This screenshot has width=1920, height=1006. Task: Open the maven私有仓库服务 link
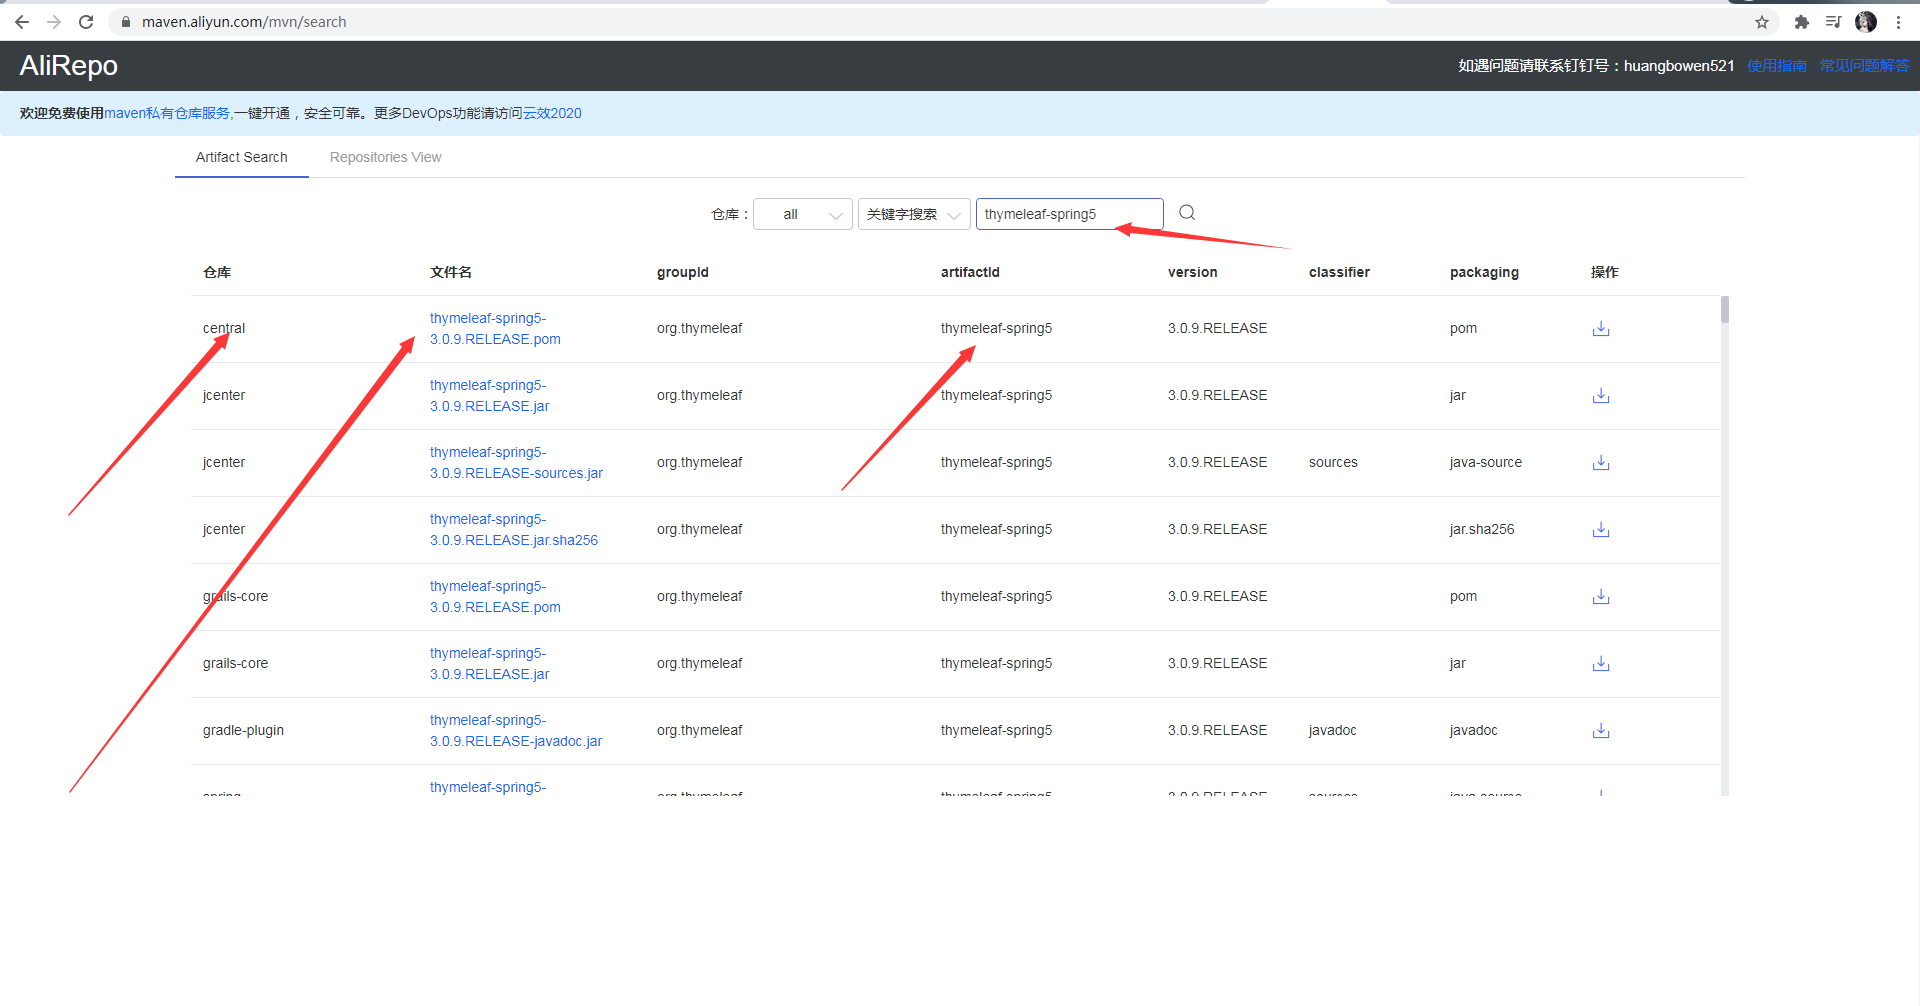coord(167,113)
